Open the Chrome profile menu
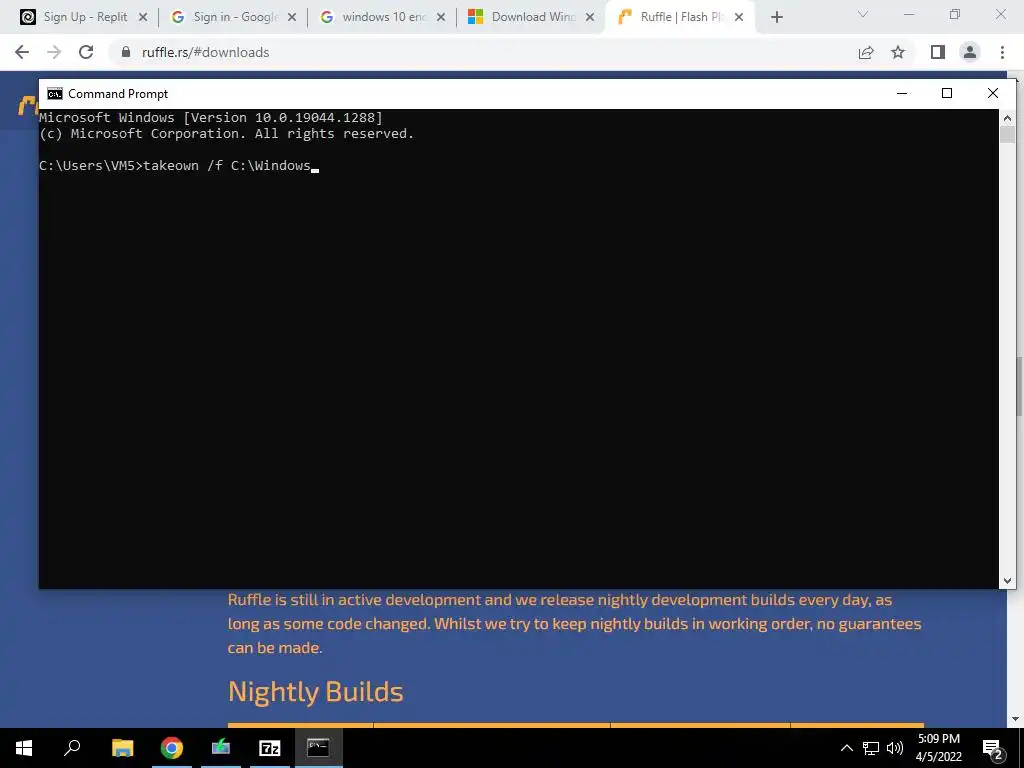Image resolution: width=1024 pixels, height=768 pixels. [x=970, y=52]
